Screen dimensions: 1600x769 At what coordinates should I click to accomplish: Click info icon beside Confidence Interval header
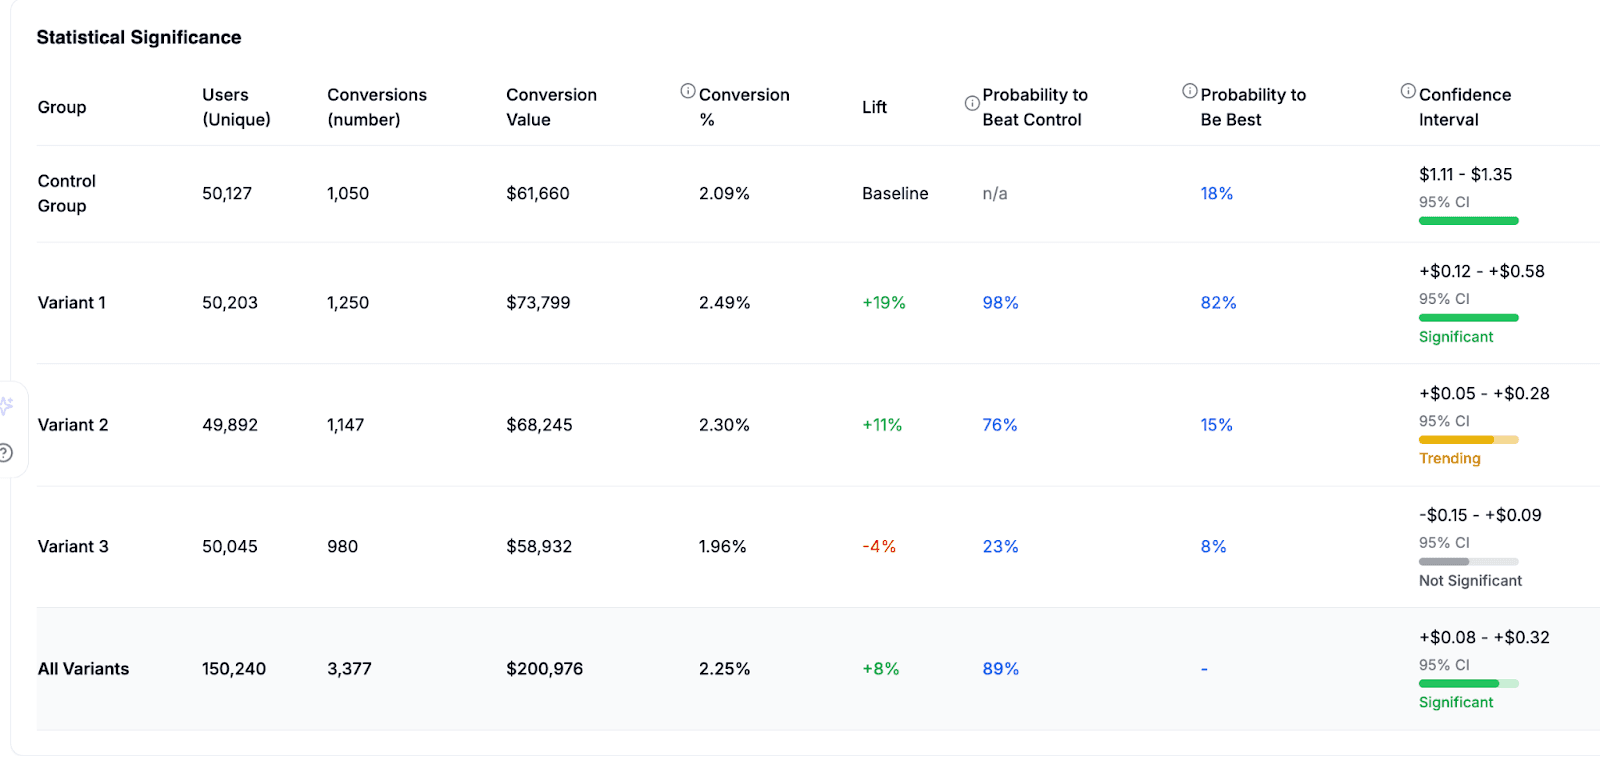coord(1408,91)
